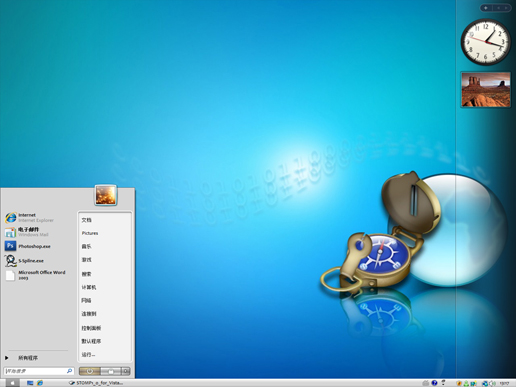The image size is (516, 387).
Task: Click the Show Desktop quick launch icon
Action: tap(30, 383)
